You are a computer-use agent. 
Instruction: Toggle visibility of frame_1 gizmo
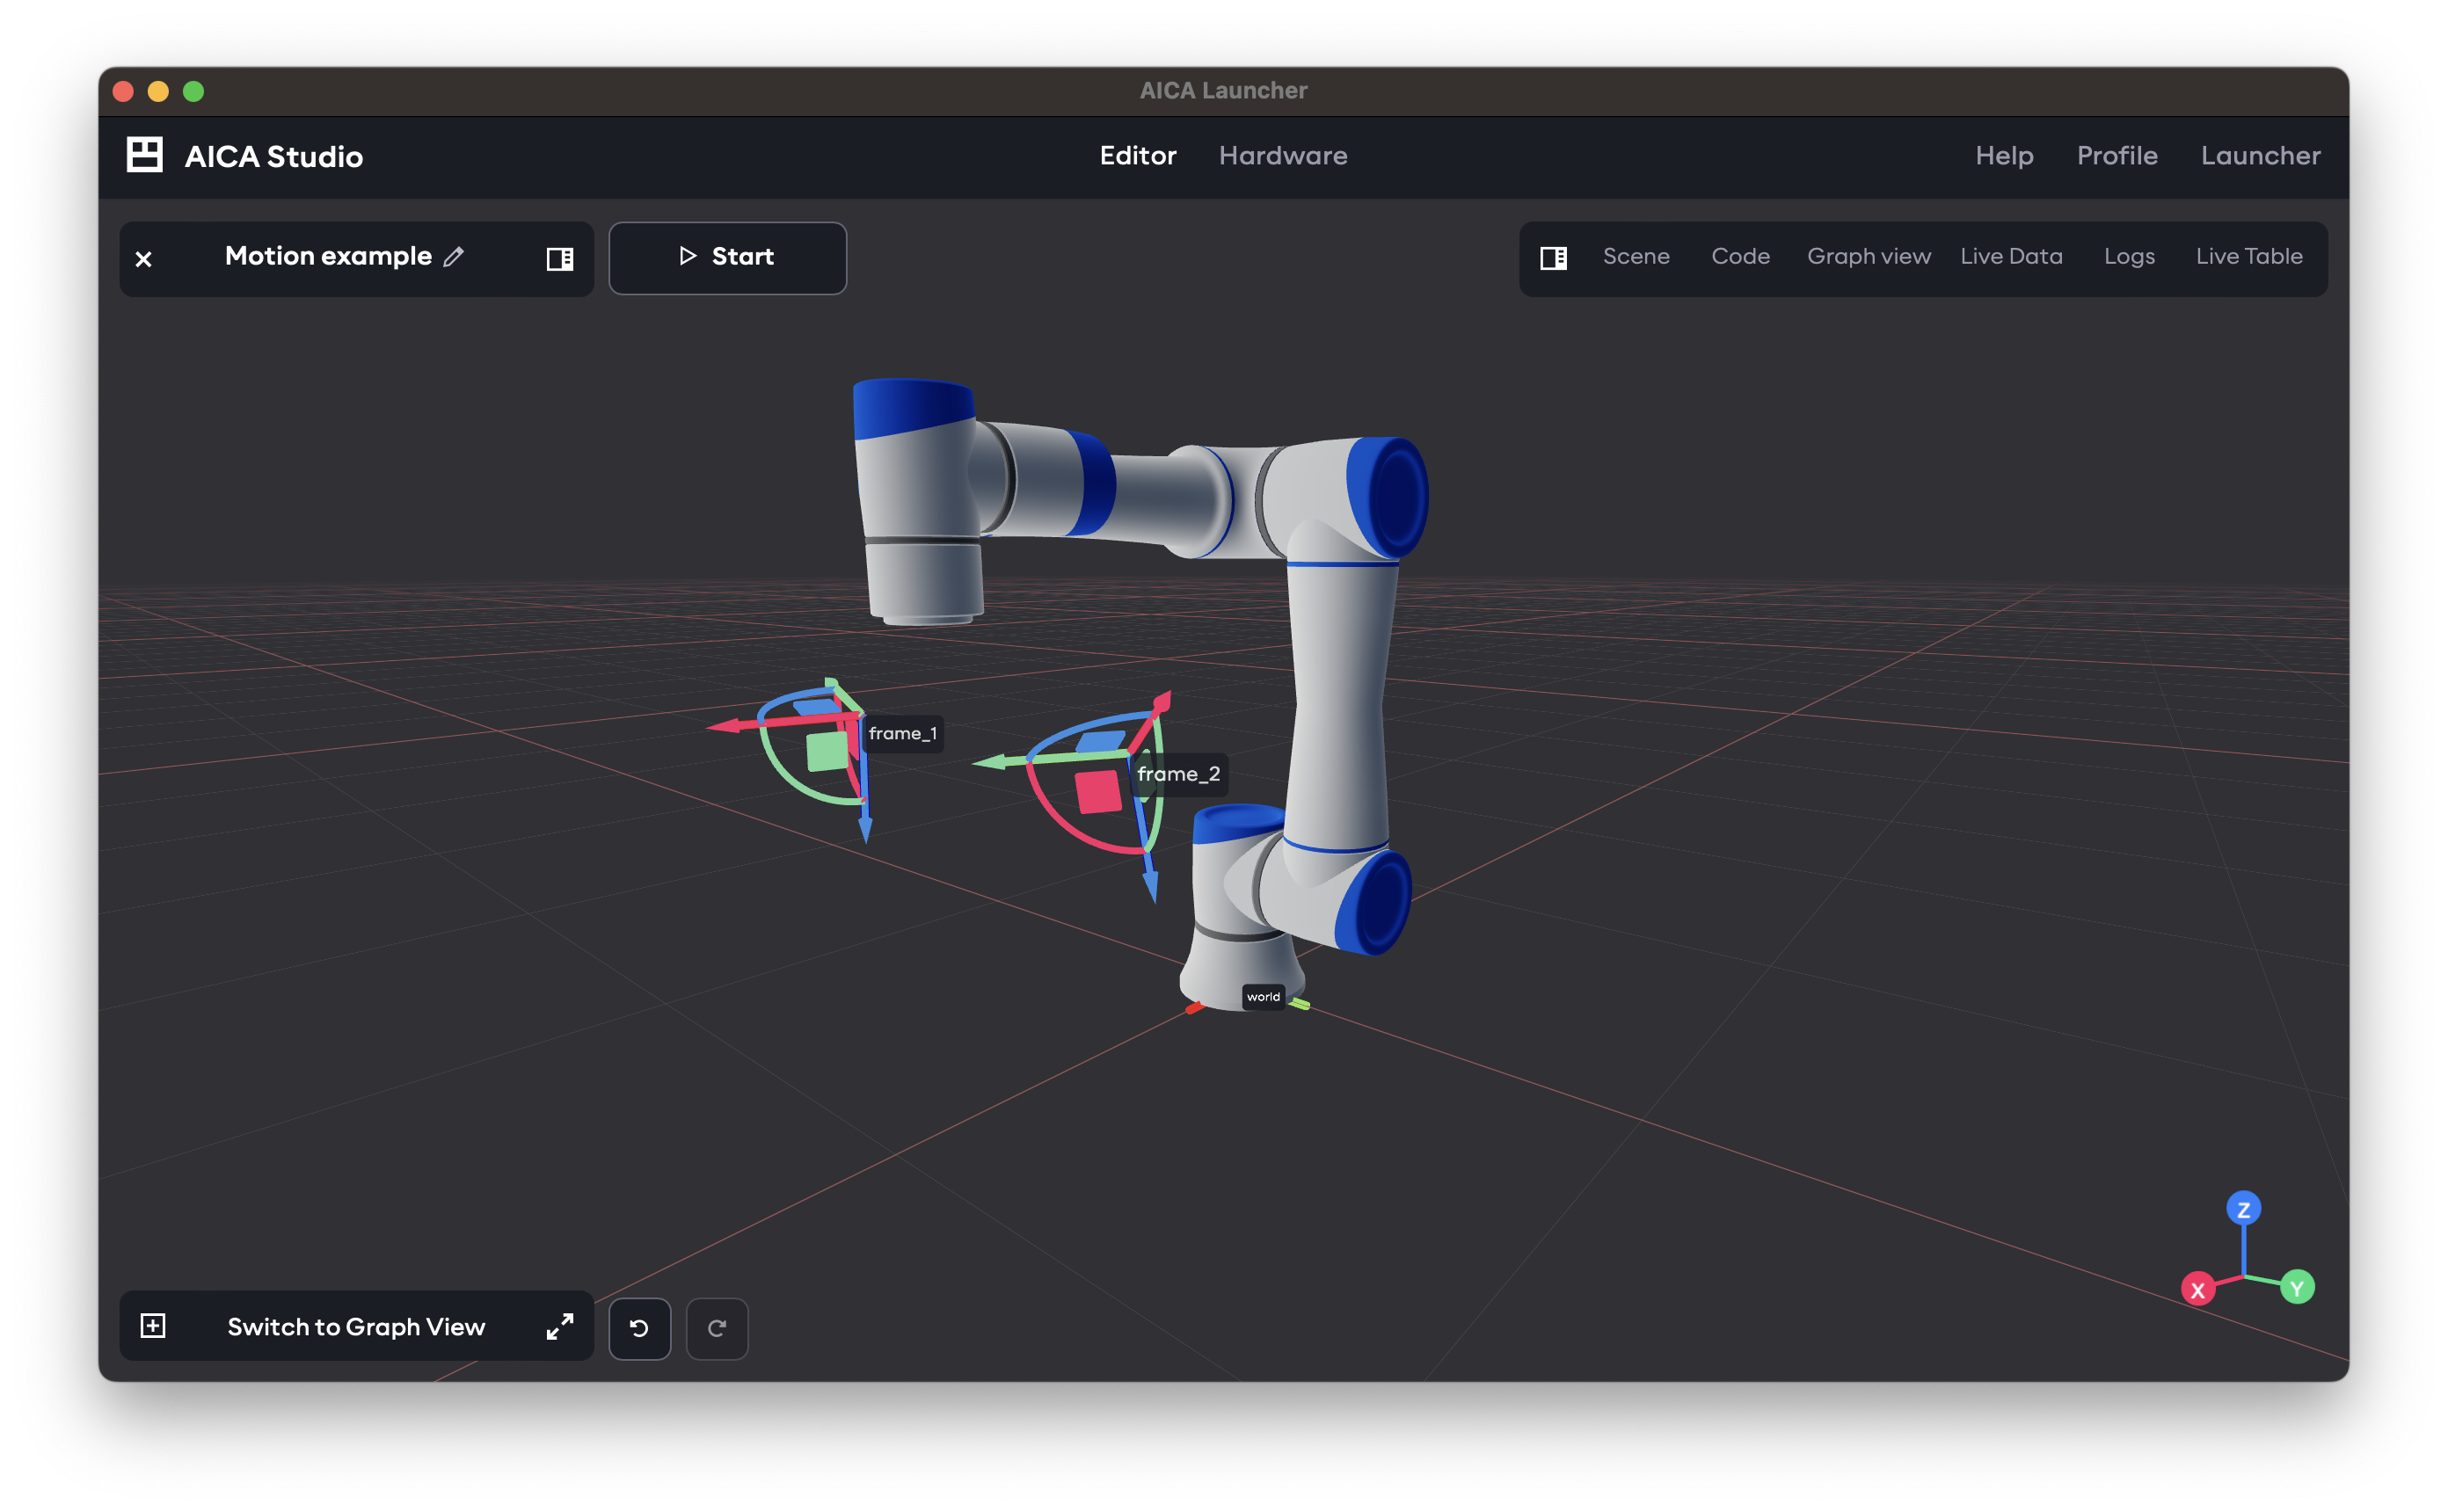click(x=904, y=733)
